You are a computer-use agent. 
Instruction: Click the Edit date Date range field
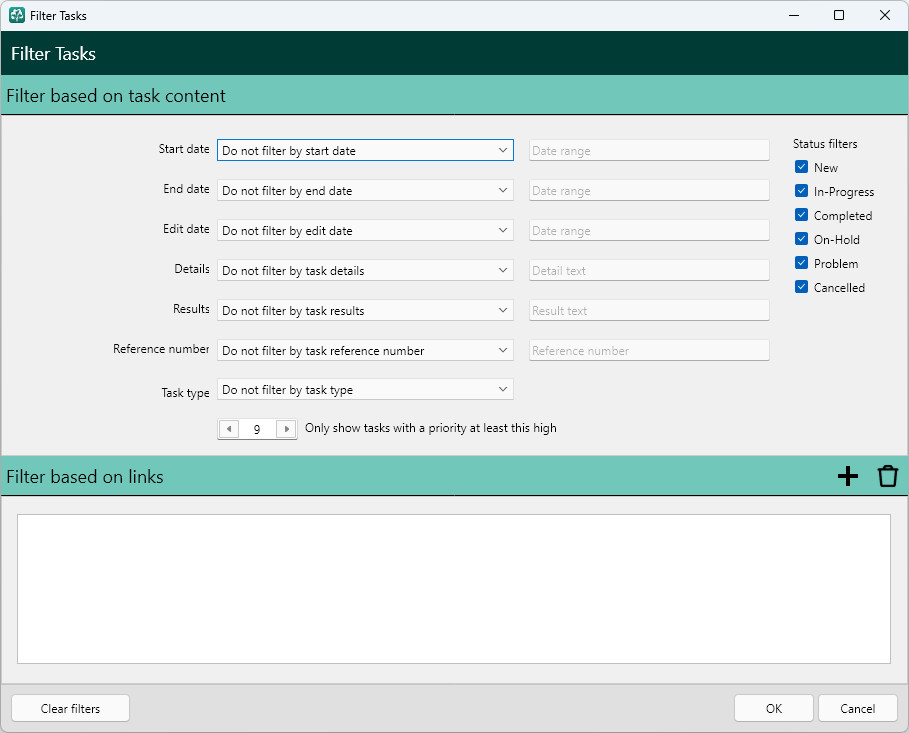pyautogui.click(x=649, y=230)
